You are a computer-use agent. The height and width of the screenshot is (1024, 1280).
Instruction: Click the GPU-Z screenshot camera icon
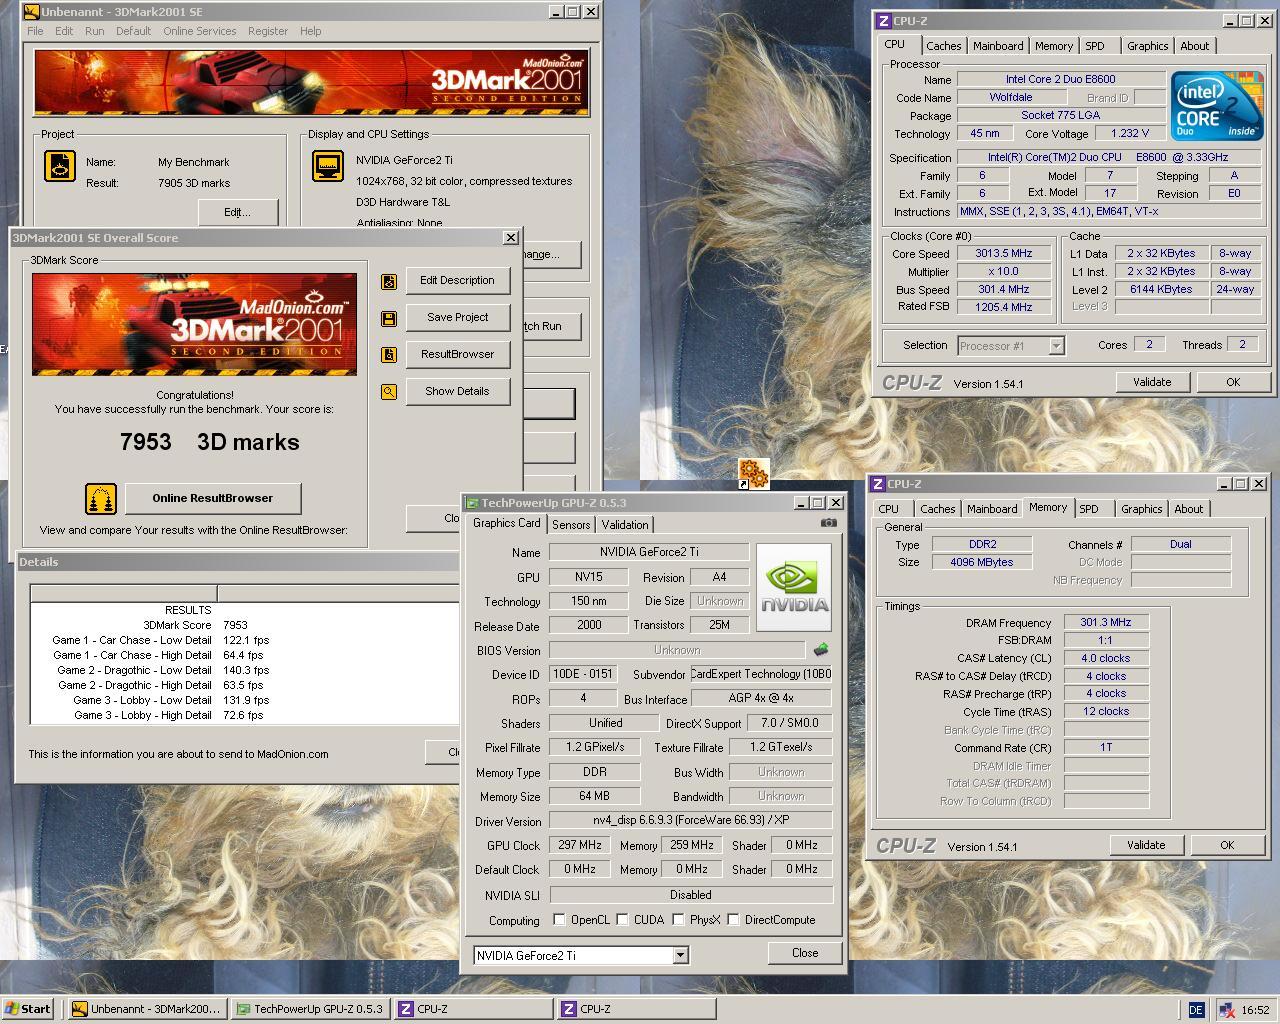(828, 523)
